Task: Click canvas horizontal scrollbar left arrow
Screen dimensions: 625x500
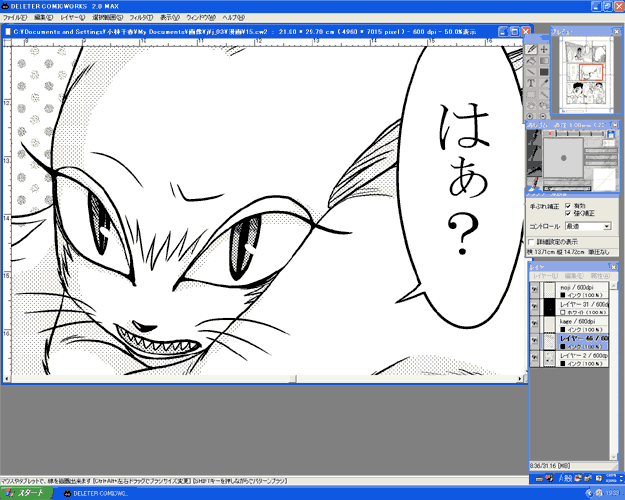Action: [x=6, y=378]
